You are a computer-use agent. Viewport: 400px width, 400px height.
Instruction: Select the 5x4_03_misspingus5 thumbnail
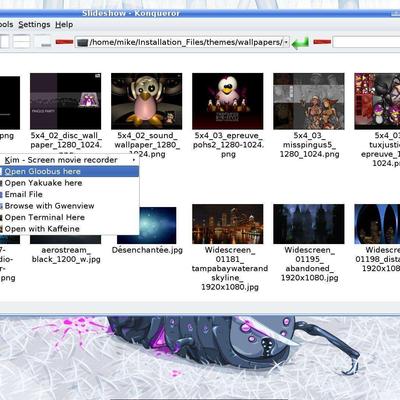[x=309, y=101]
